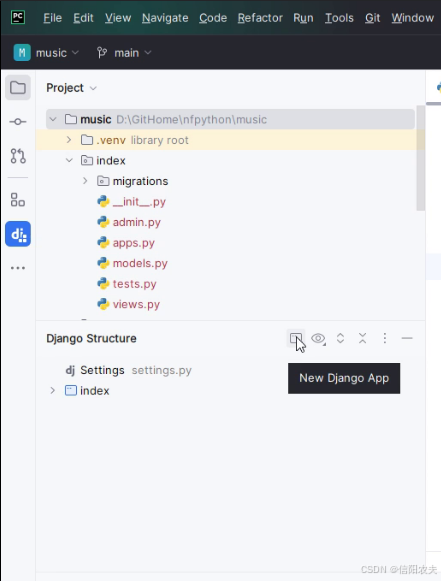441x581 pixels.
Task: Show more tool windows ellipsis
Action: [x=18, y=268]
